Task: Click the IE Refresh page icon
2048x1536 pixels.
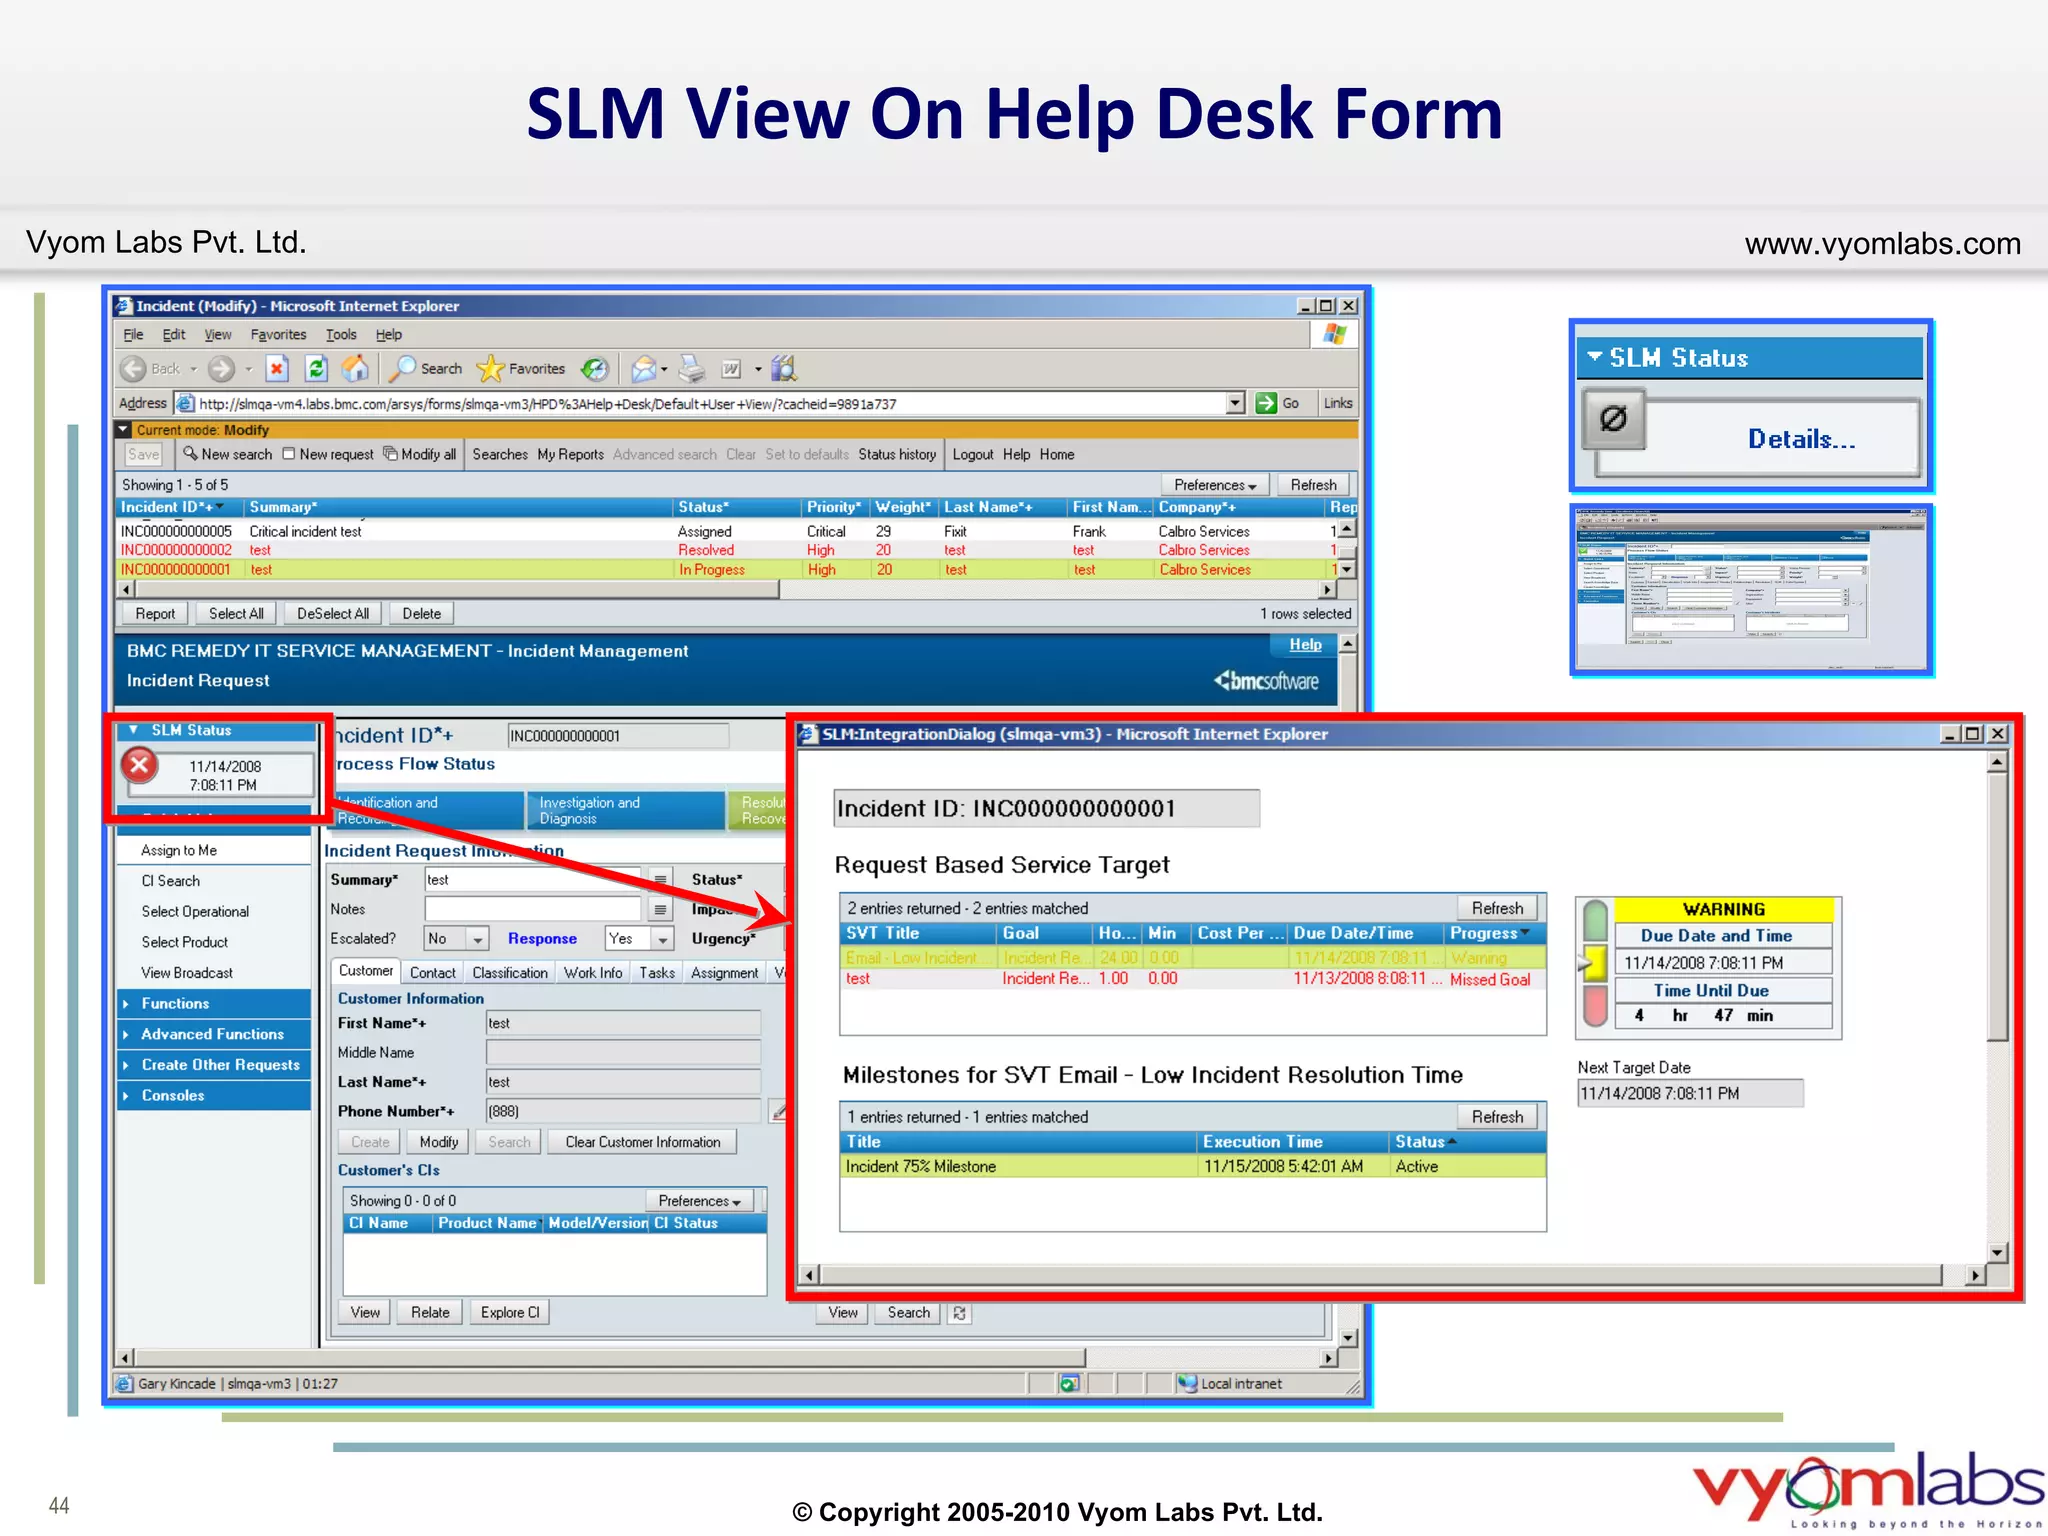Action: click(x=316, y=369)
